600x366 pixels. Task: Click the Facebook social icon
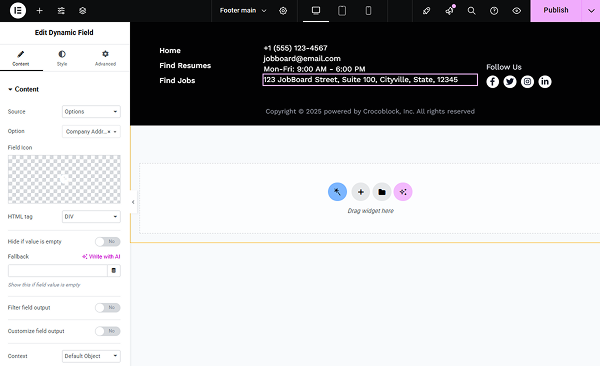pos(492,82)
